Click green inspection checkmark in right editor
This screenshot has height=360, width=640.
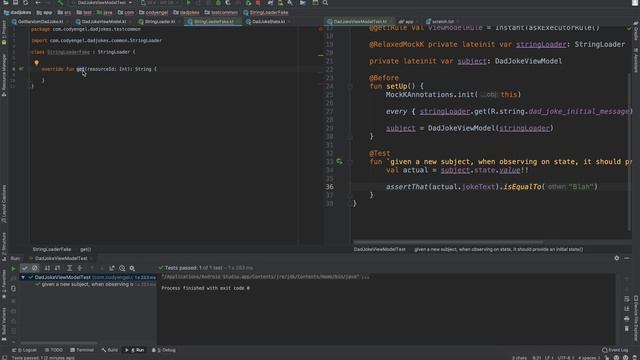coord(629,29)
